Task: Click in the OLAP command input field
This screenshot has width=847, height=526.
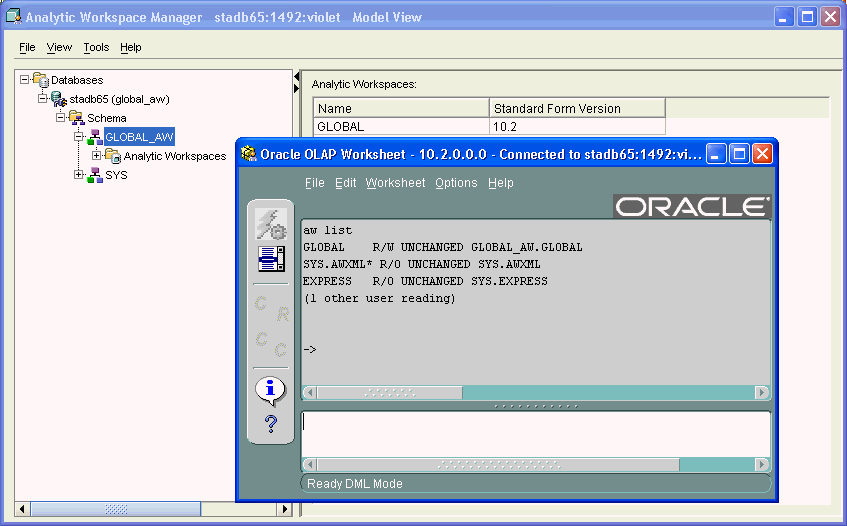Action: (536, 434)
